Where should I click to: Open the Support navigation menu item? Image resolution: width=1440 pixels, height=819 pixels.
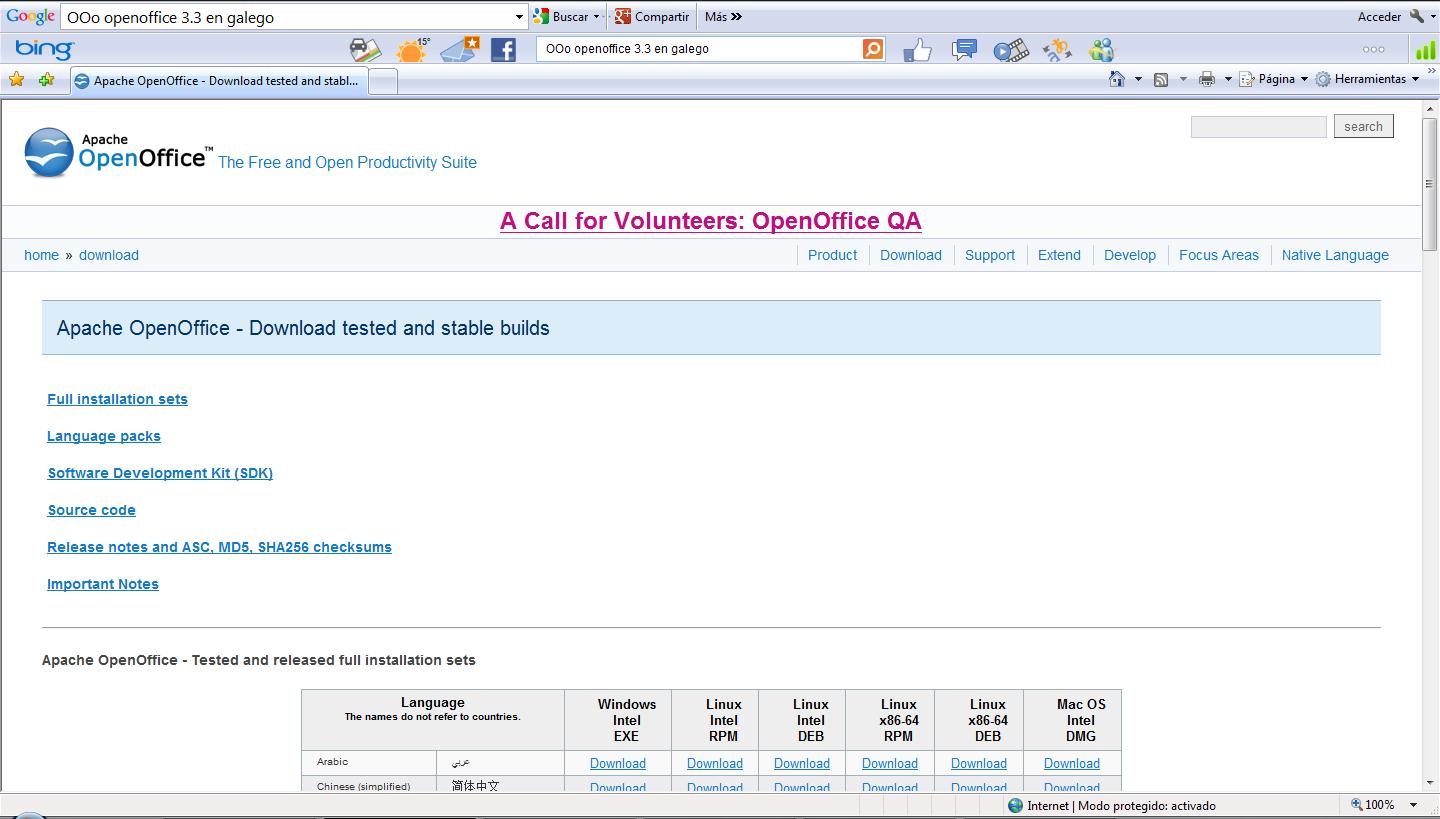[989, 255]
